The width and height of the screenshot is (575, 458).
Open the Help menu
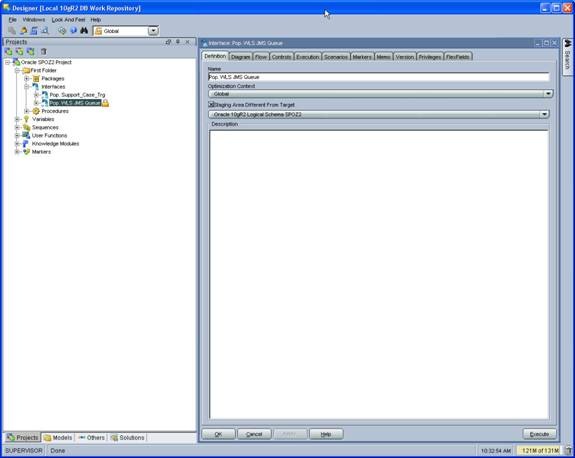click(x=95, y=19)
